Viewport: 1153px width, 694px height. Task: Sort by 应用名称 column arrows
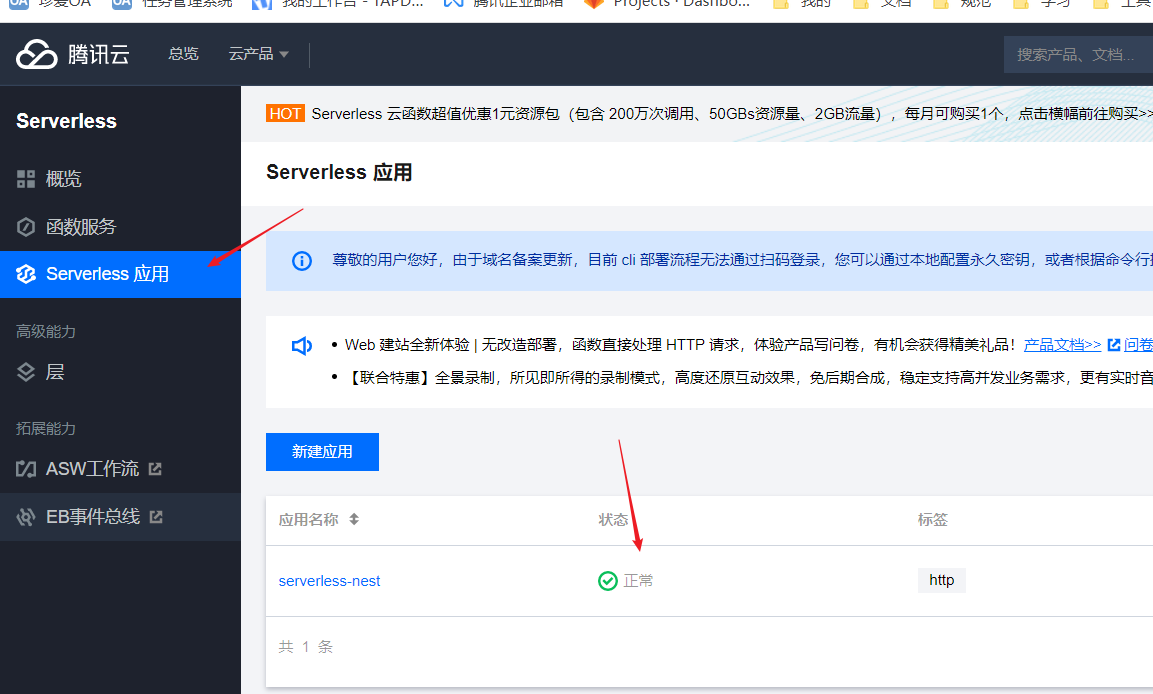click(354, 519)
